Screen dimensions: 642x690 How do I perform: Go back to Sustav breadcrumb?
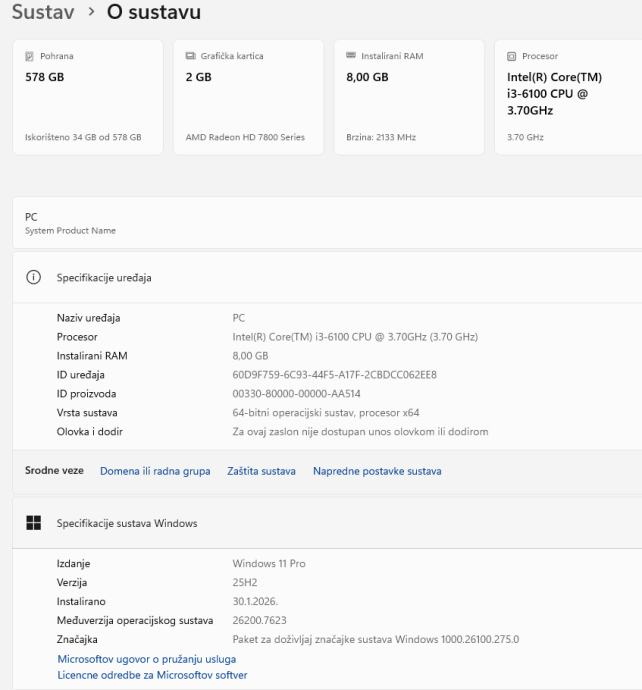pos(45,13)
